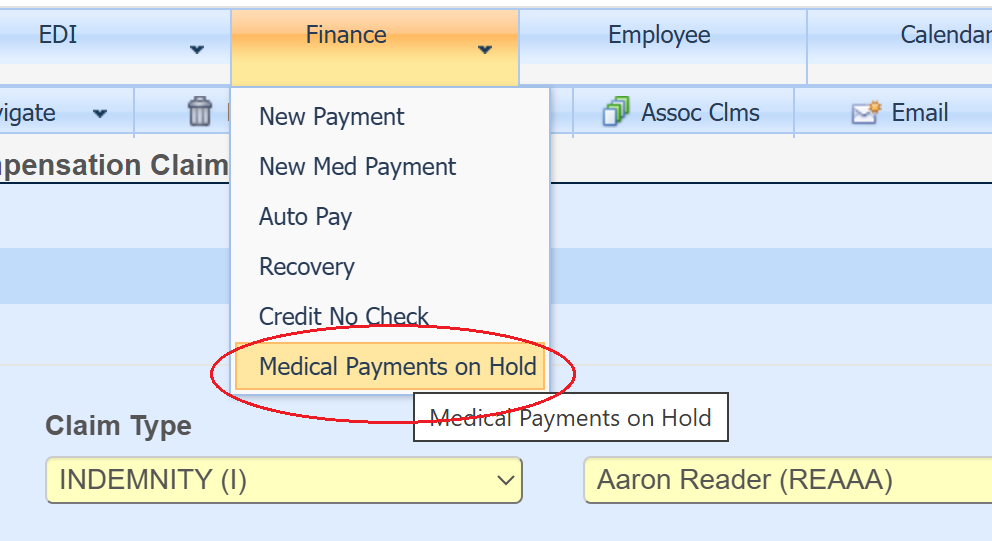
Task: Switch to the EDI tab
Action: click(x=58, y=35)
